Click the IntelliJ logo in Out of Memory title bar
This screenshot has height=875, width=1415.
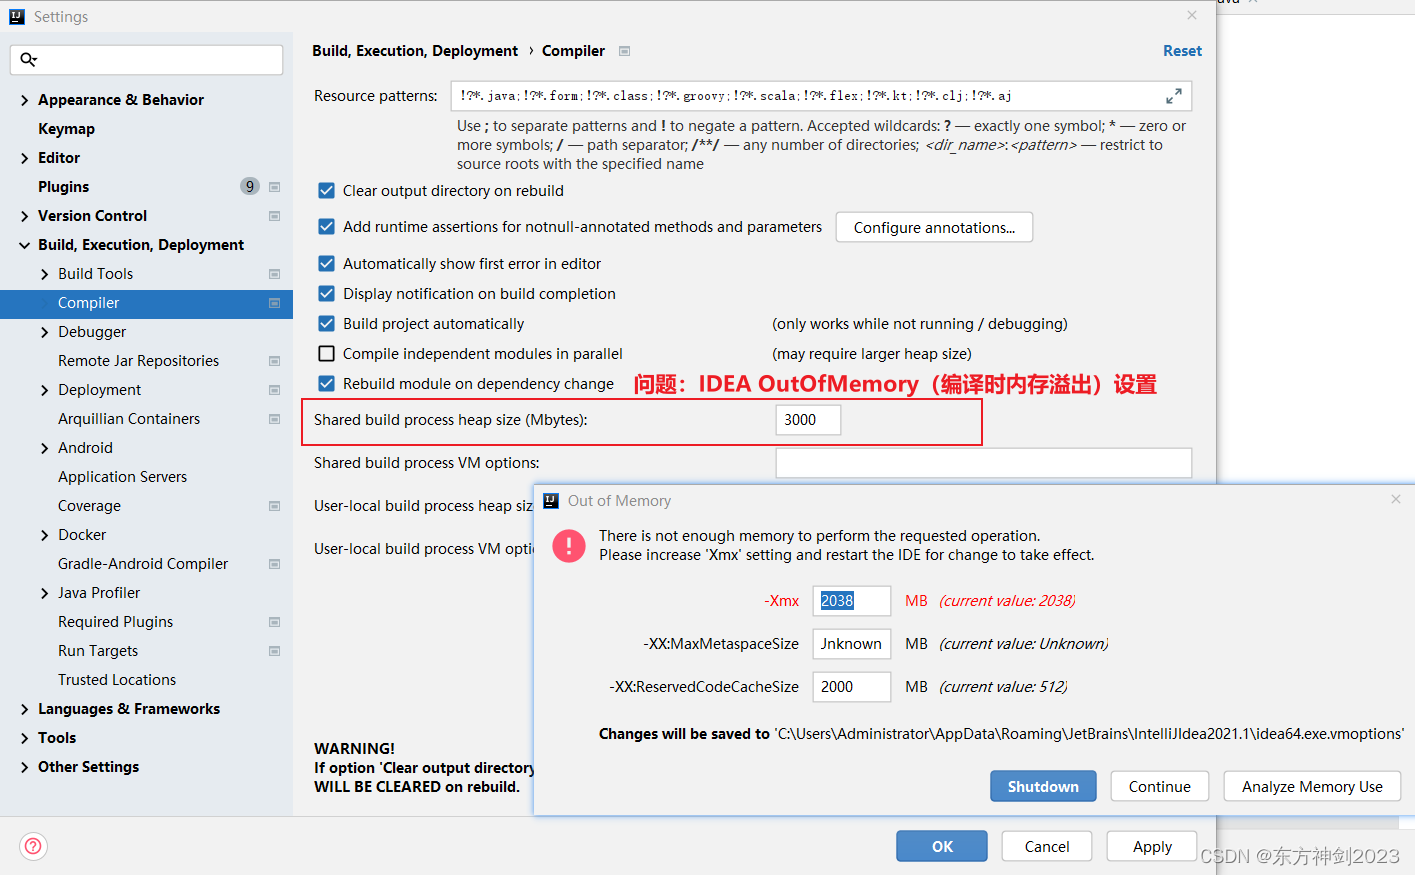pyautogui.click(x=551, y=501)
